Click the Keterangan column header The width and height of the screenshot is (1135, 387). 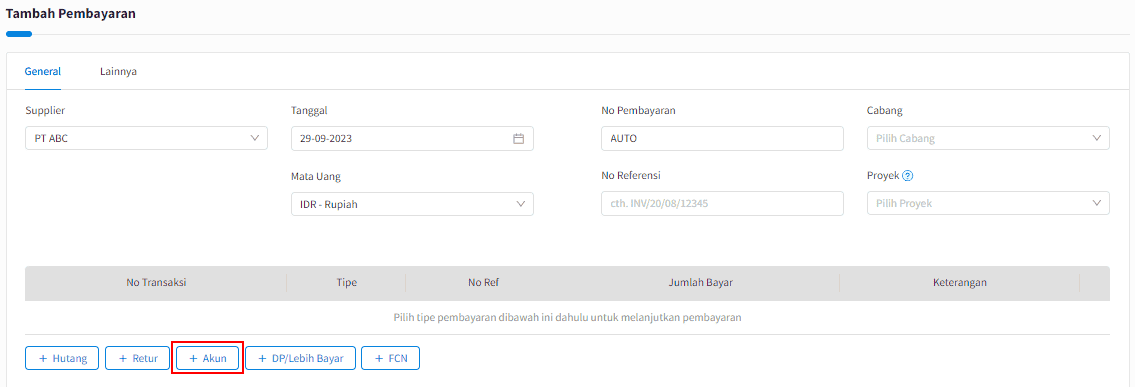pyautogui.click(x=960, y=283)
